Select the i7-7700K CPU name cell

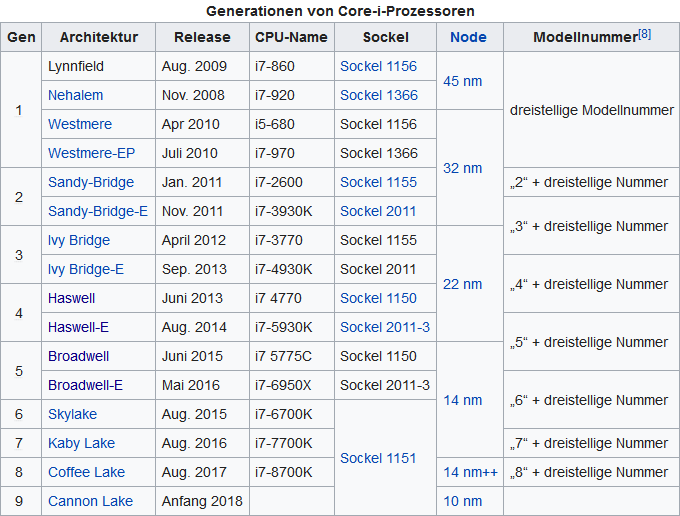pyautogui.click(x=291, y=444)
